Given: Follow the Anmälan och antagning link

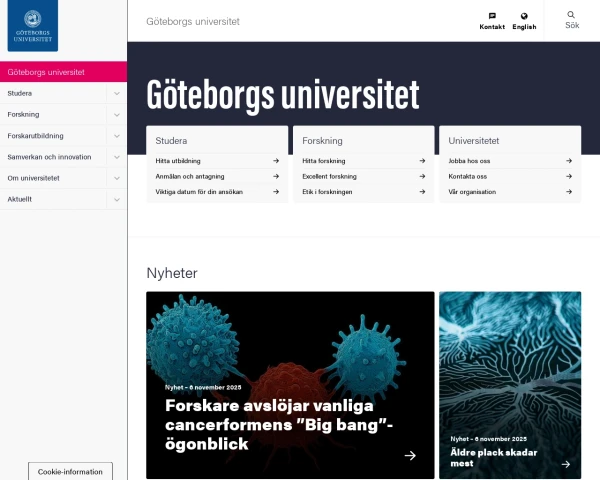Looking at the screenshot, I should click(x=190, y=176).
